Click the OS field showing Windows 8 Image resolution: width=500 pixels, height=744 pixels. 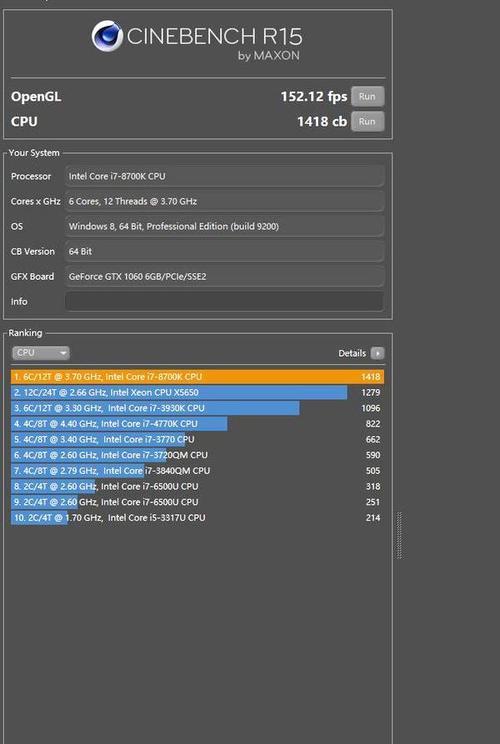(x=224, y=226)
